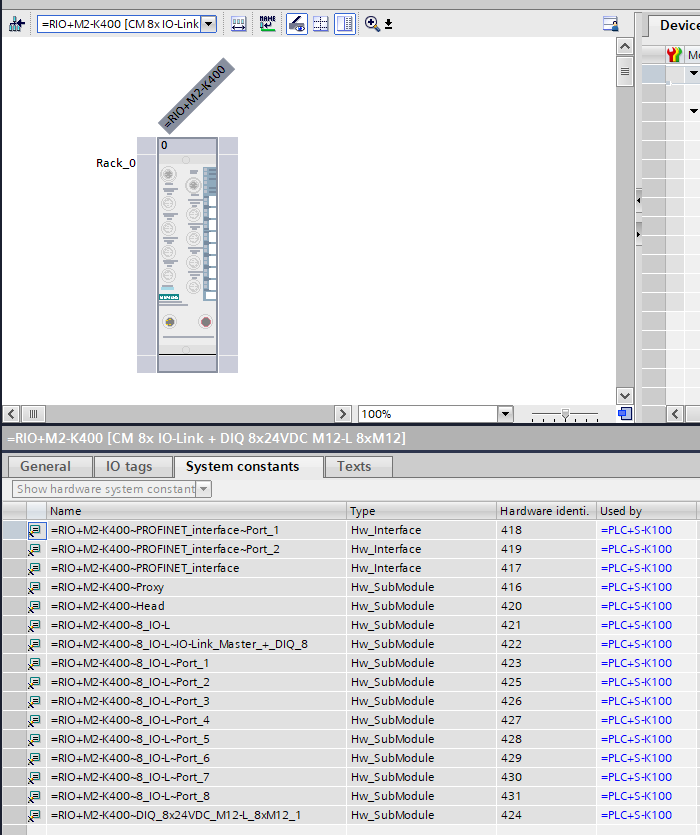Click the constant icon for 8_IO-L~Port_4 row
Screen dimensions: 700x835
[x=35, y=721]
